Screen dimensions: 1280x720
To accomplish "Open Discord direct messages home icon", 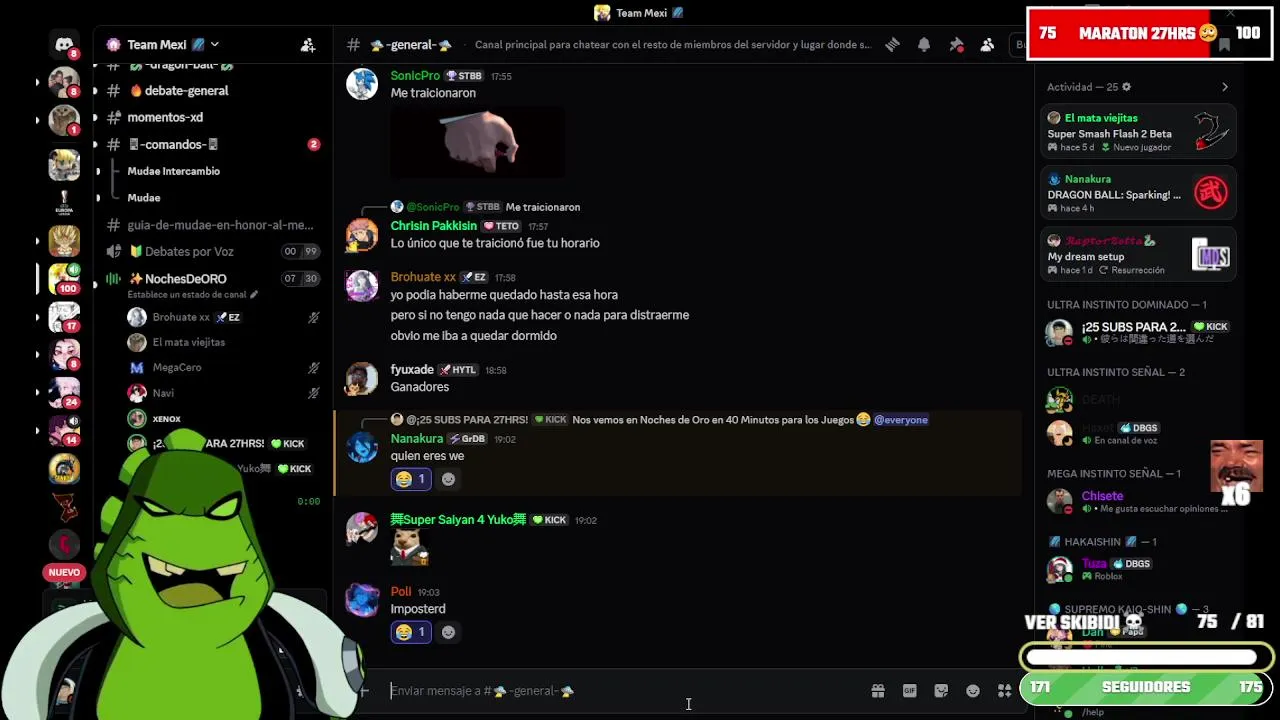I will (64, 45).
